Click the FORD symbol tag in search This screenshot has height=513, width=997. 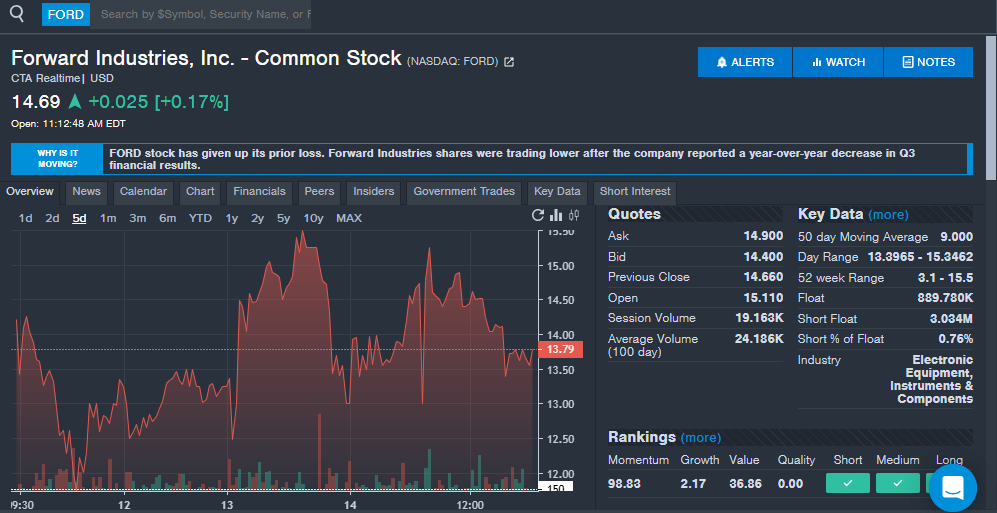66,14
